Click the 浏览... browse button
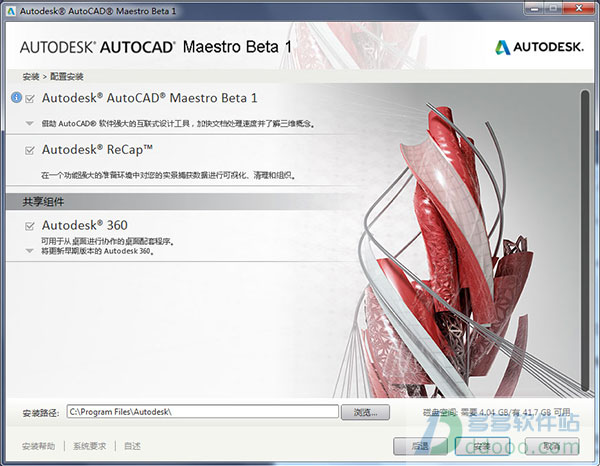 pyautogui.click(x=365, y=412)
